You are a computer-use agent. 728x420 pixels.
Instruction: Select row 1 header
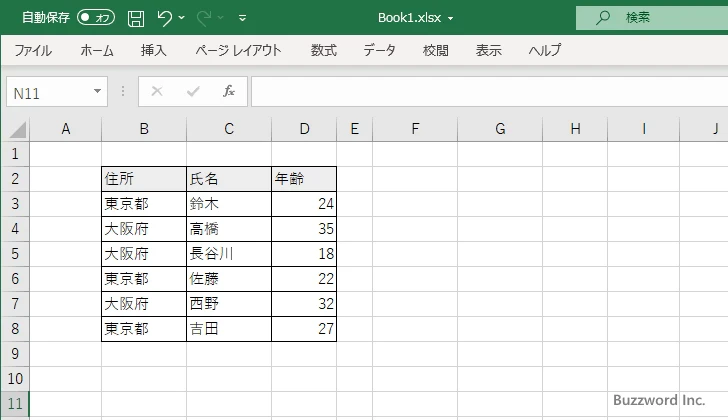click(x=15, y=154)
